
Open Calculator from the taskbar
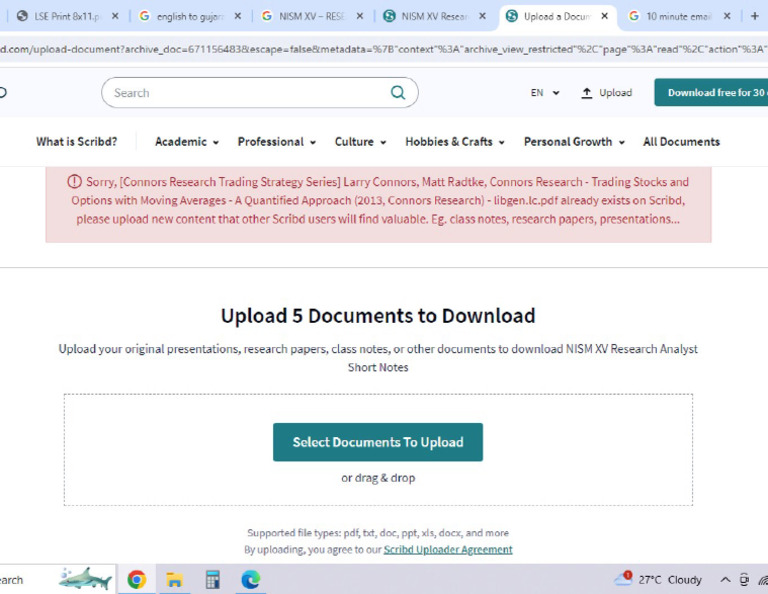(213, 580)
